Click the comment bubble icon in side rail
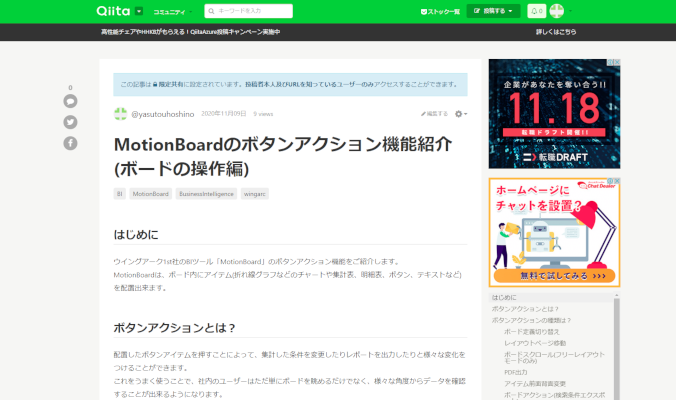Screen dimensions: 676x400 pos(70,101)
